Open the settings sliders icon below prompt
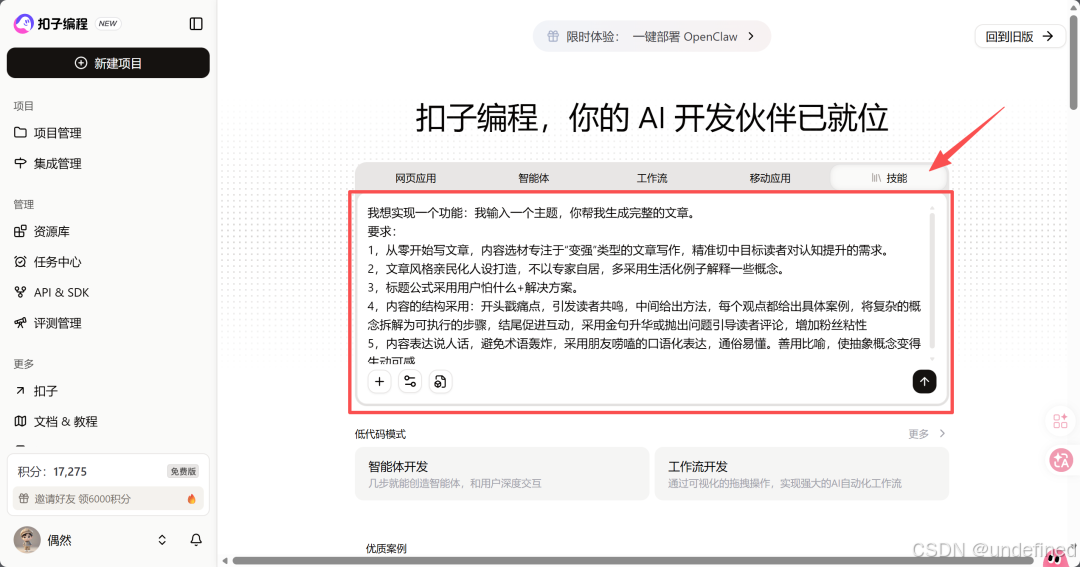This screenshot has height=567, width=1080. (x=410, y=382)
